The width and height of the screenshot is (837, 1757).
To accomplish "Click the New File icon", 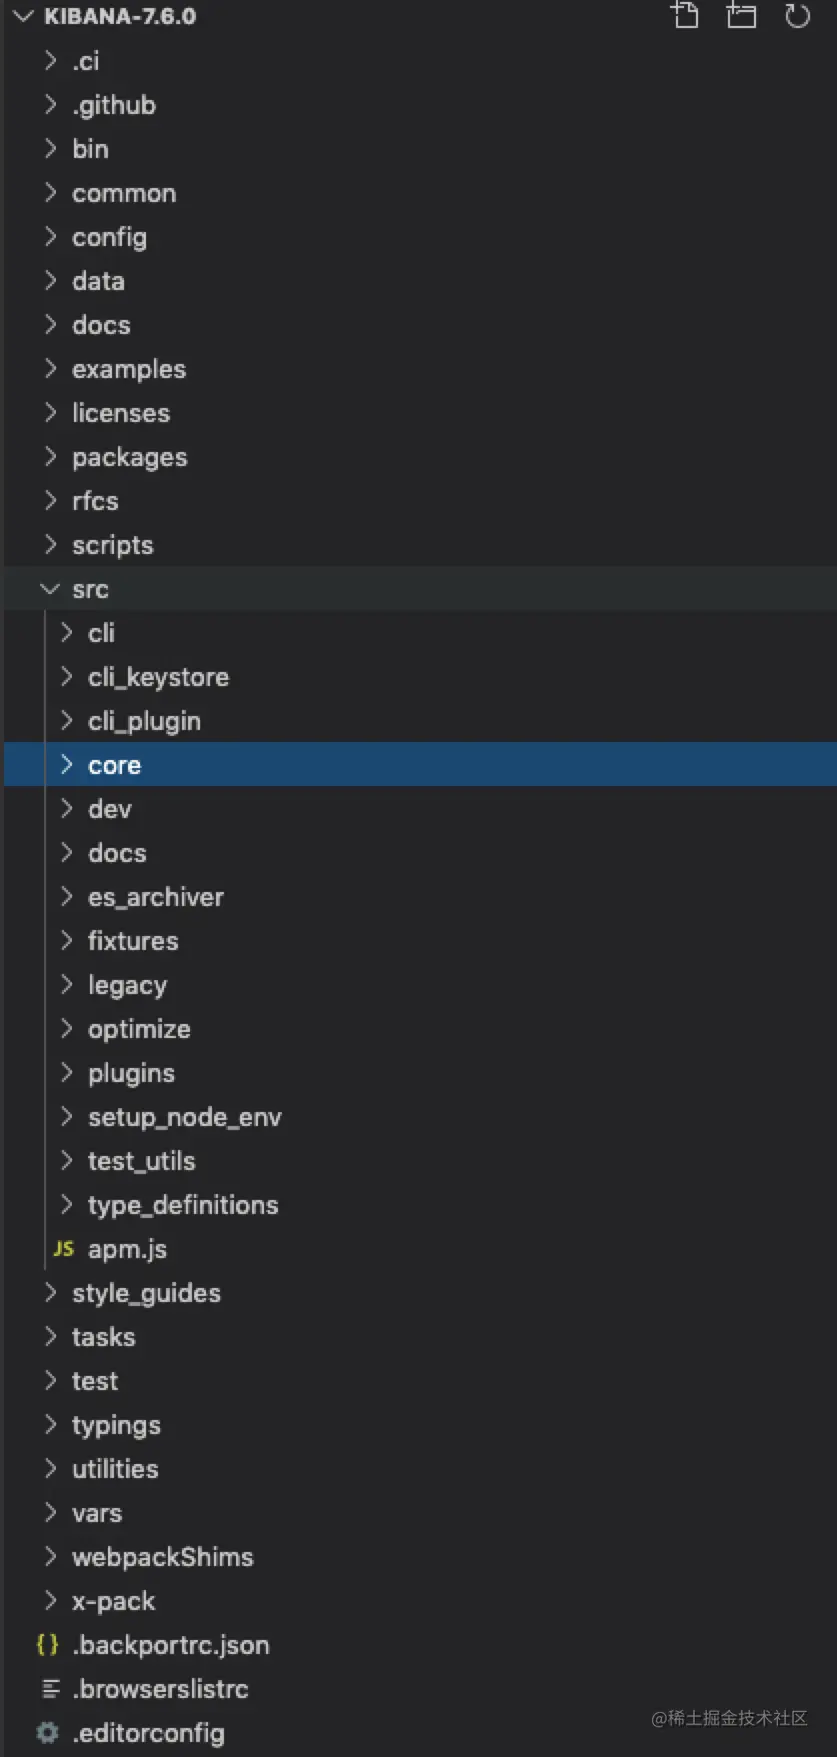I will [x=685, y=15].
